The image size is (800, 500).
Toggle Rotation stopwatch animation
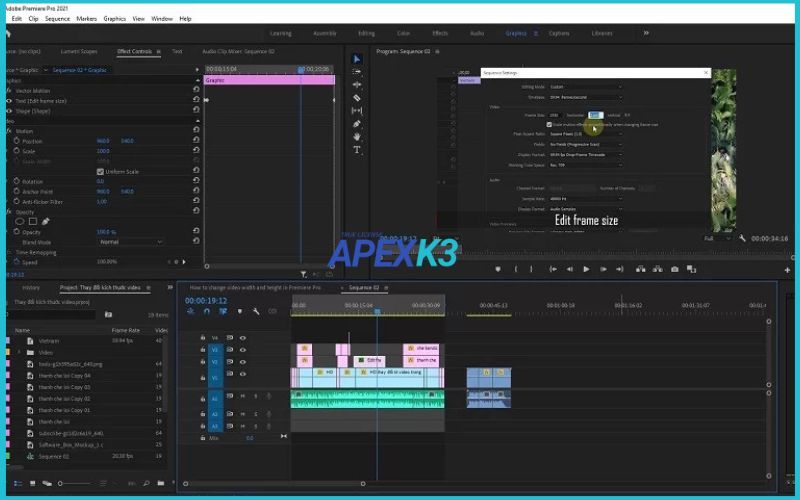click(17, 181)
